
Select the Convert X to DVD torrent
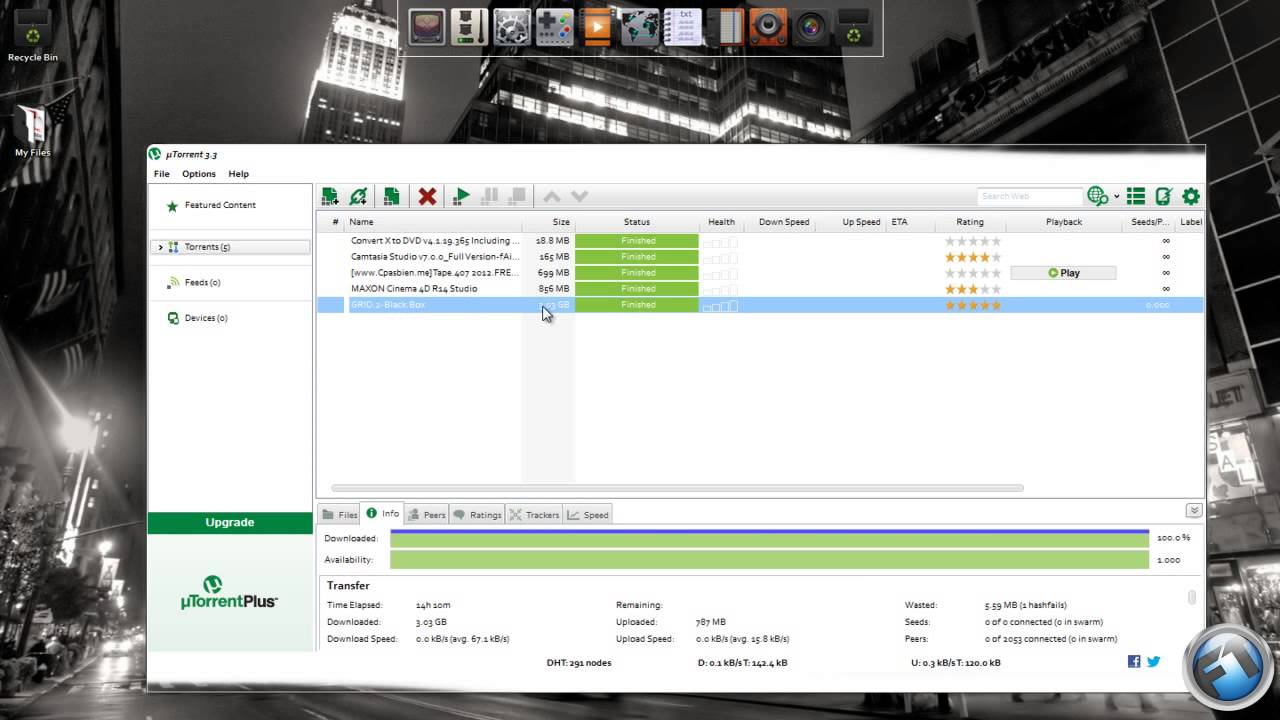coord(435,241)
